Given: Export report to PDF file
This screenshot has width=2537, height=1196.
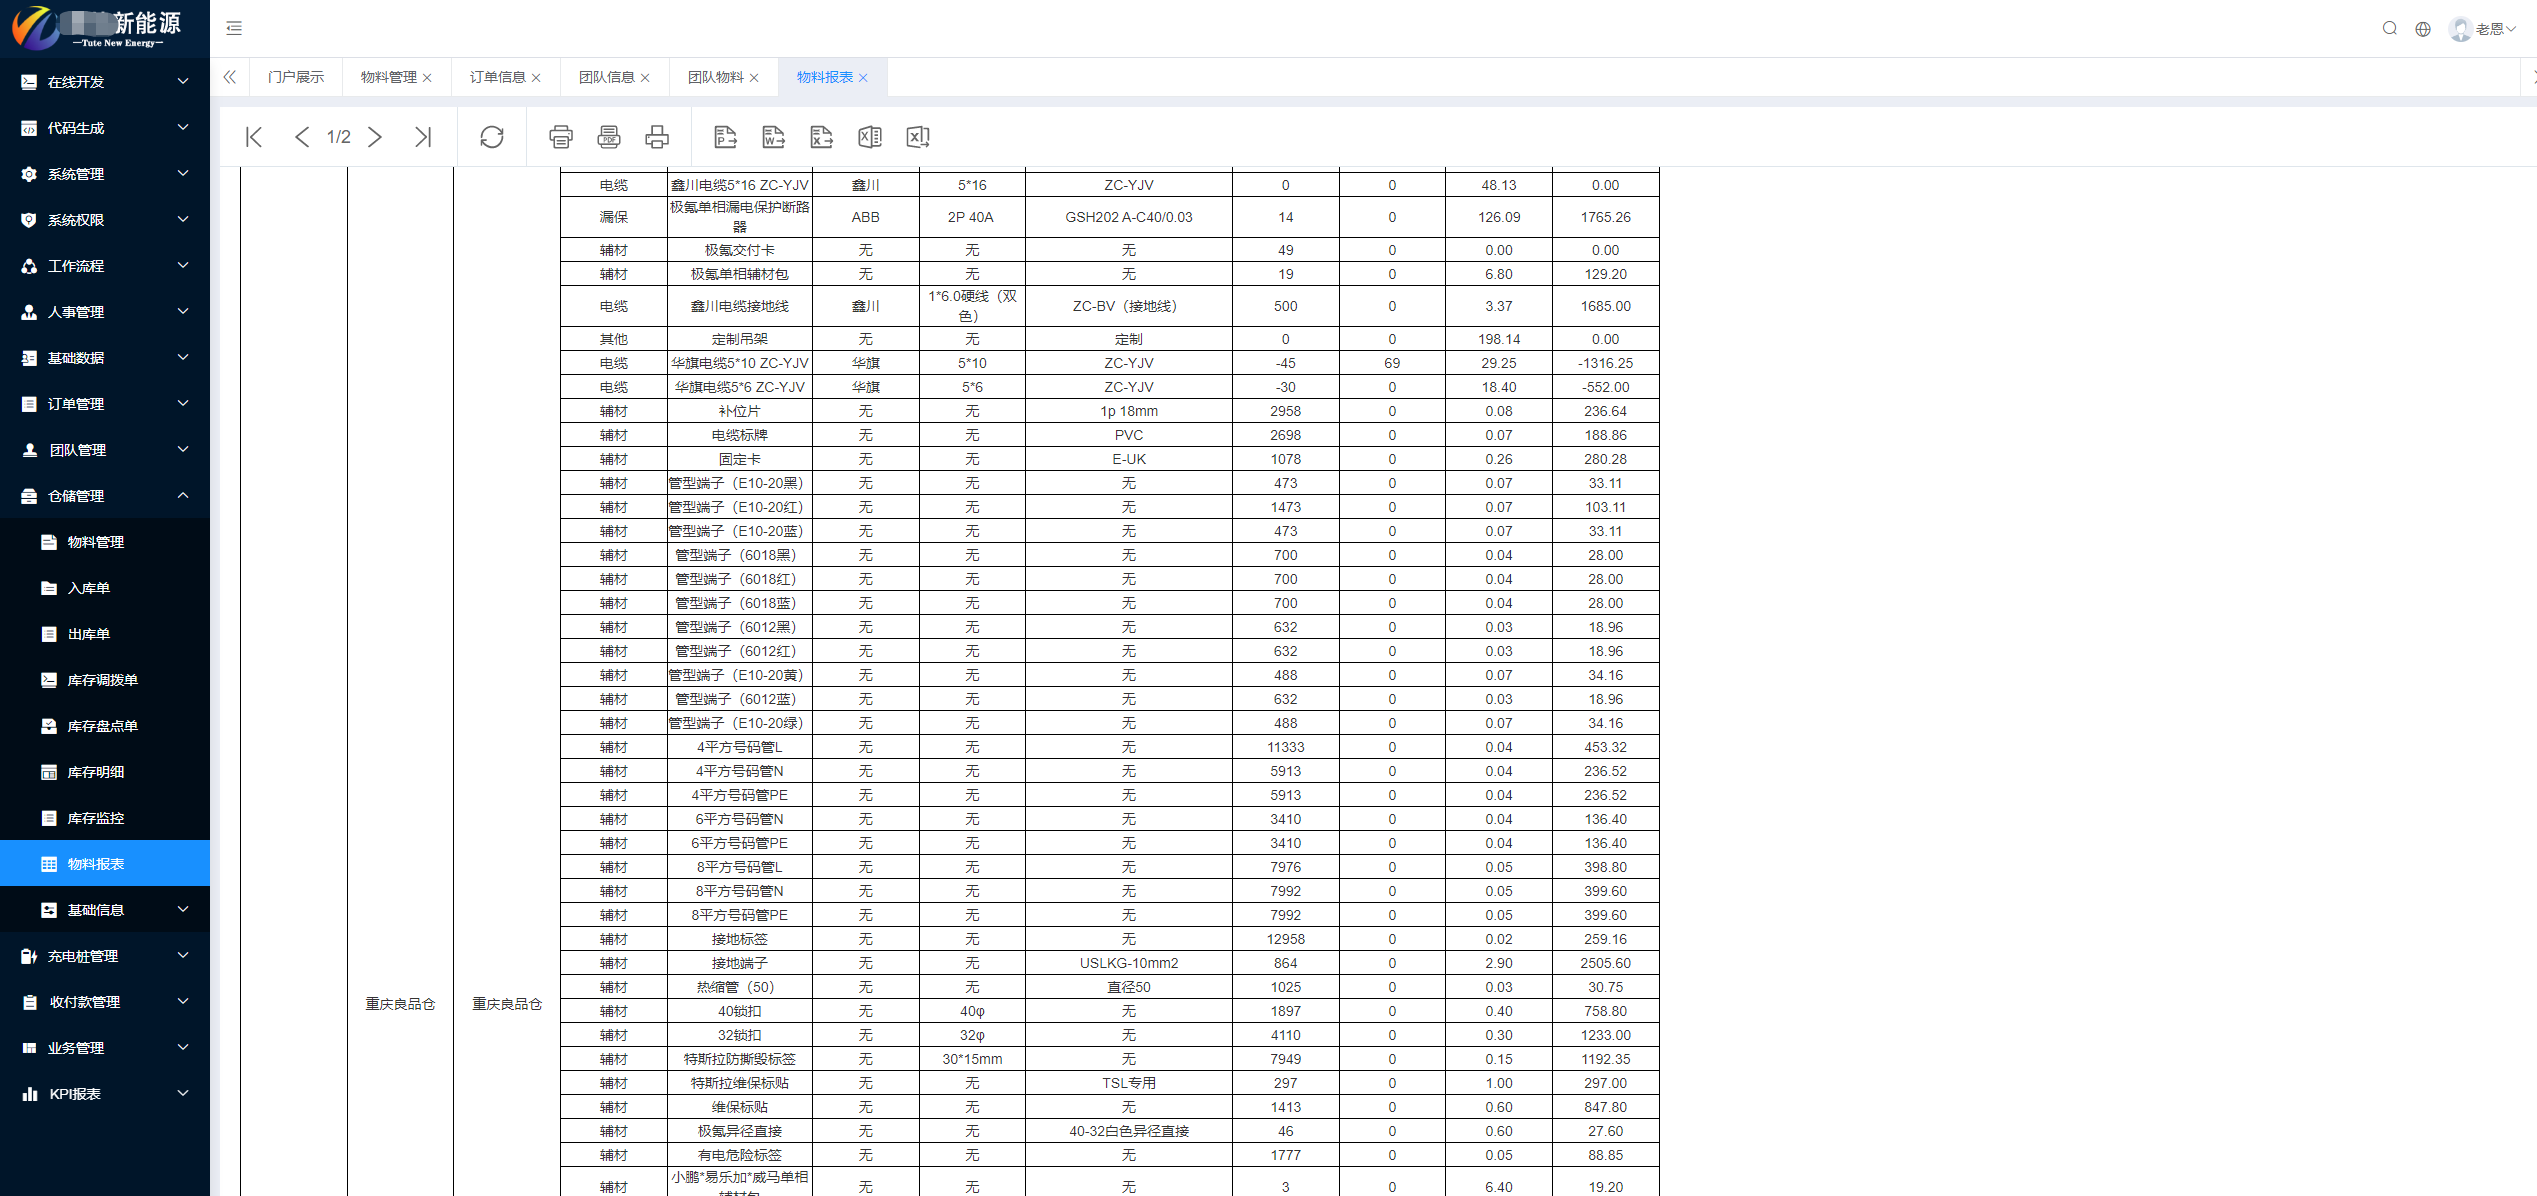Looking at the screenshot, I should coord(726,137).
